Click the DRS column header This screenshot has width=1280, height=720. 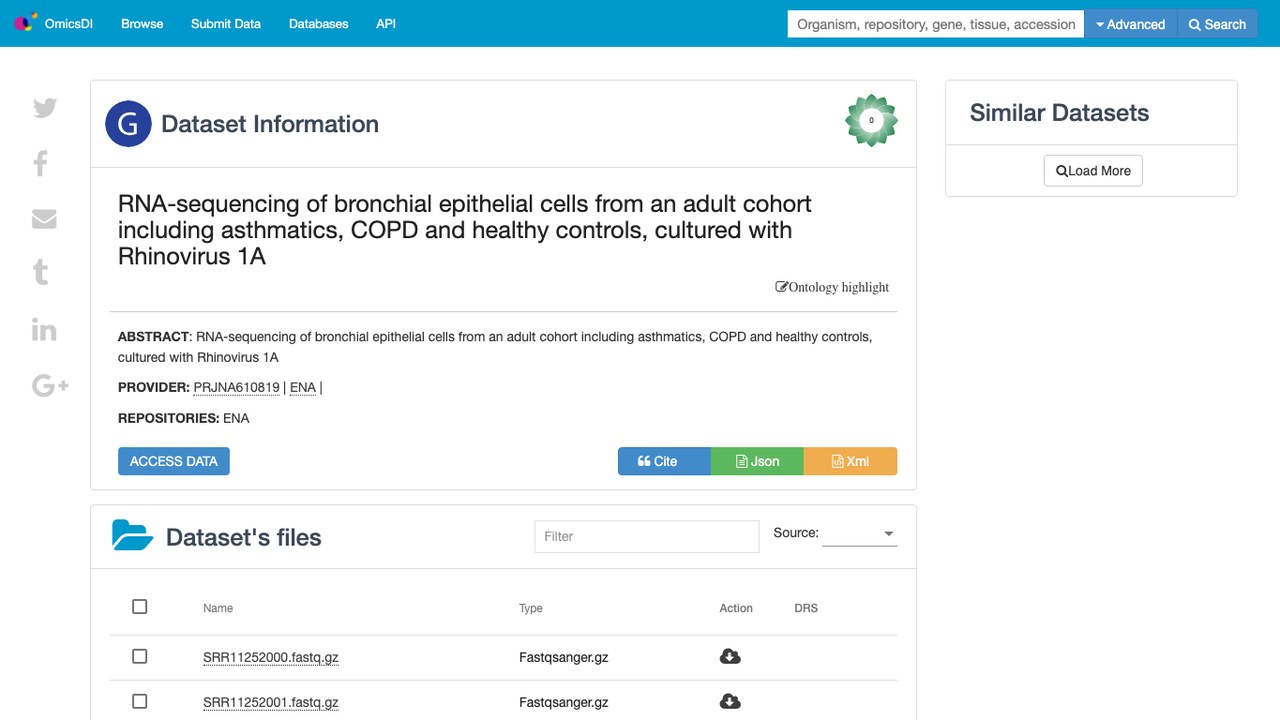point(806,608)
